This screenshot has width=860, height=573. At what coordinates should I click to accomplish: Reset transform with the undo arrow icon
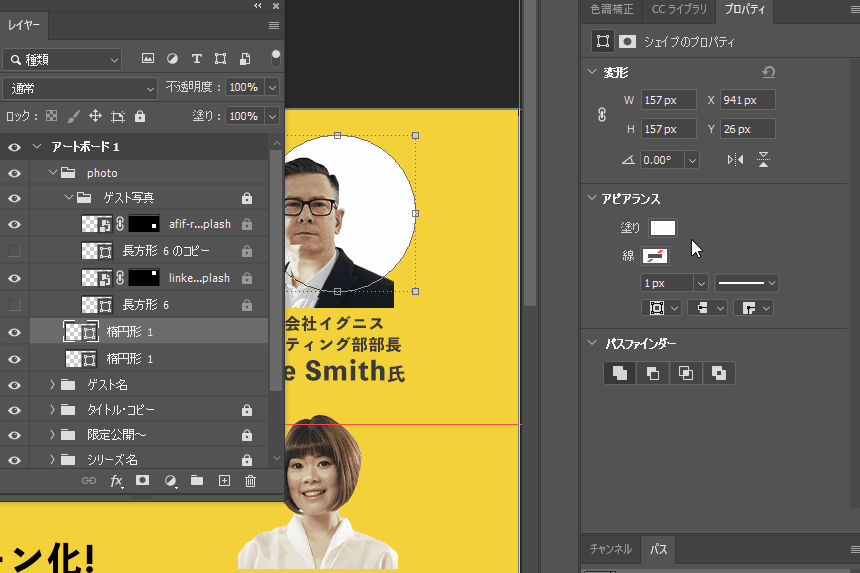click(768, 72)
